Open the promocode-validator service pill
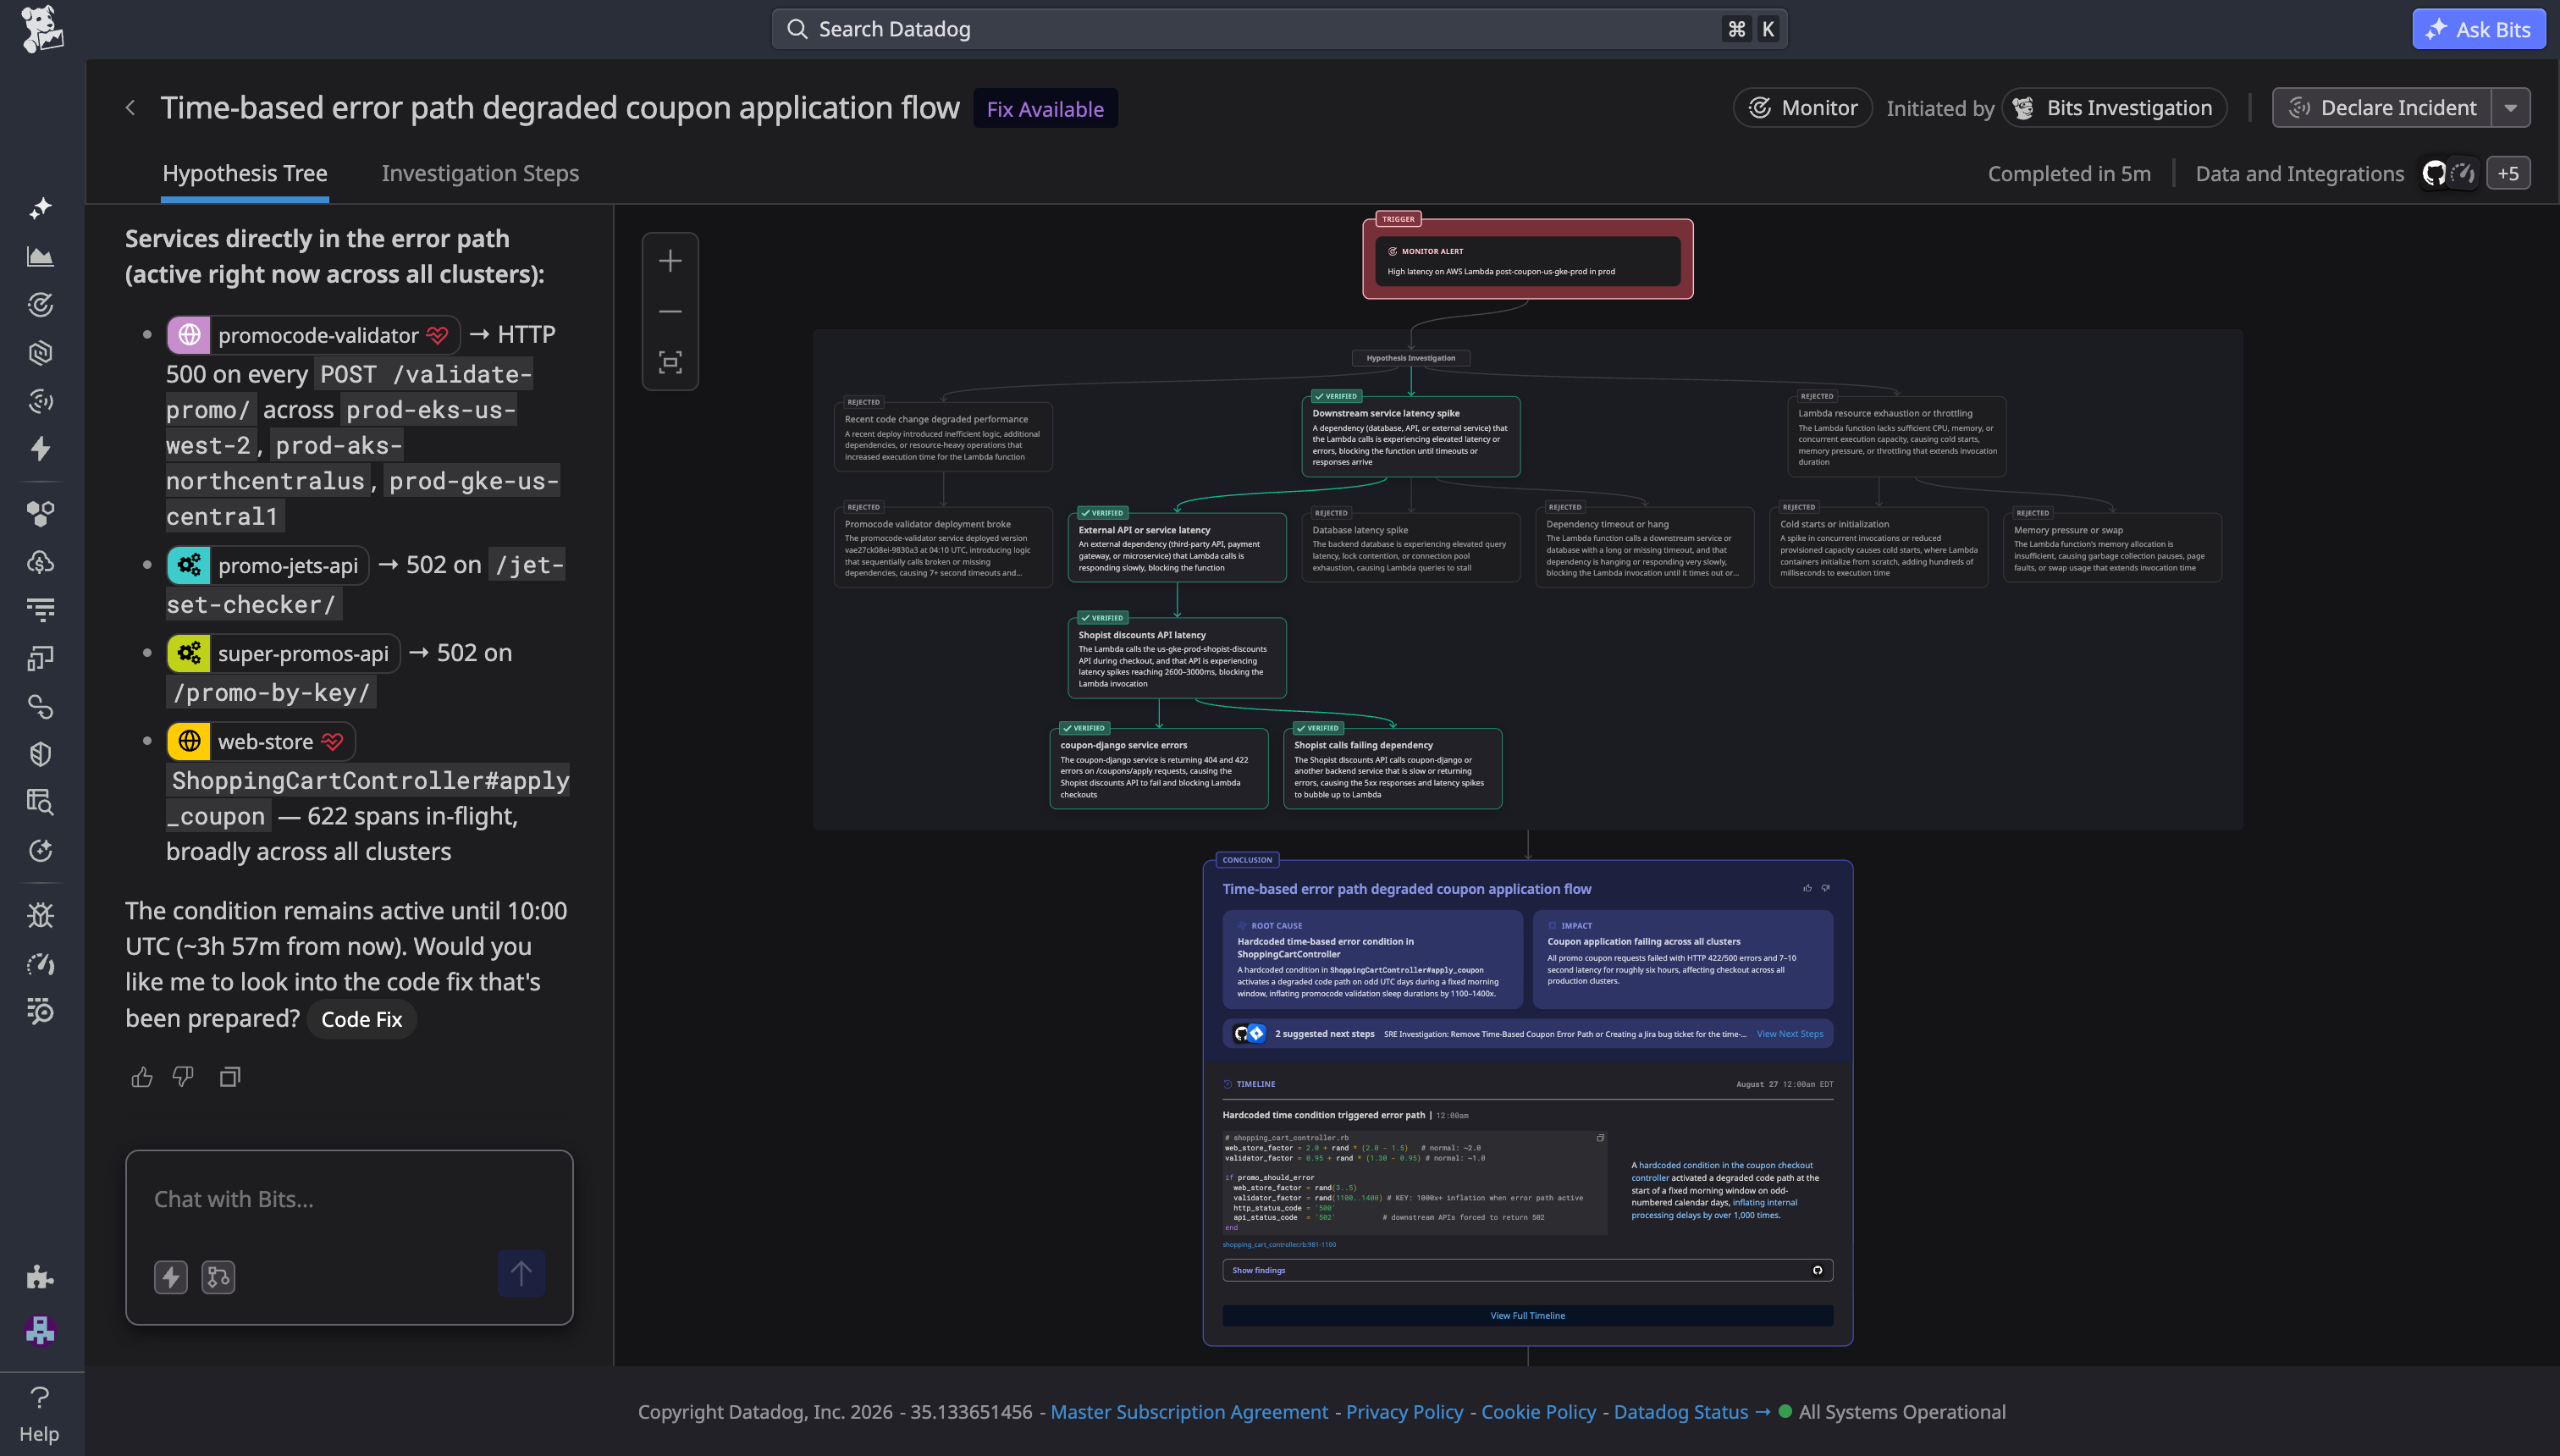 313,335
